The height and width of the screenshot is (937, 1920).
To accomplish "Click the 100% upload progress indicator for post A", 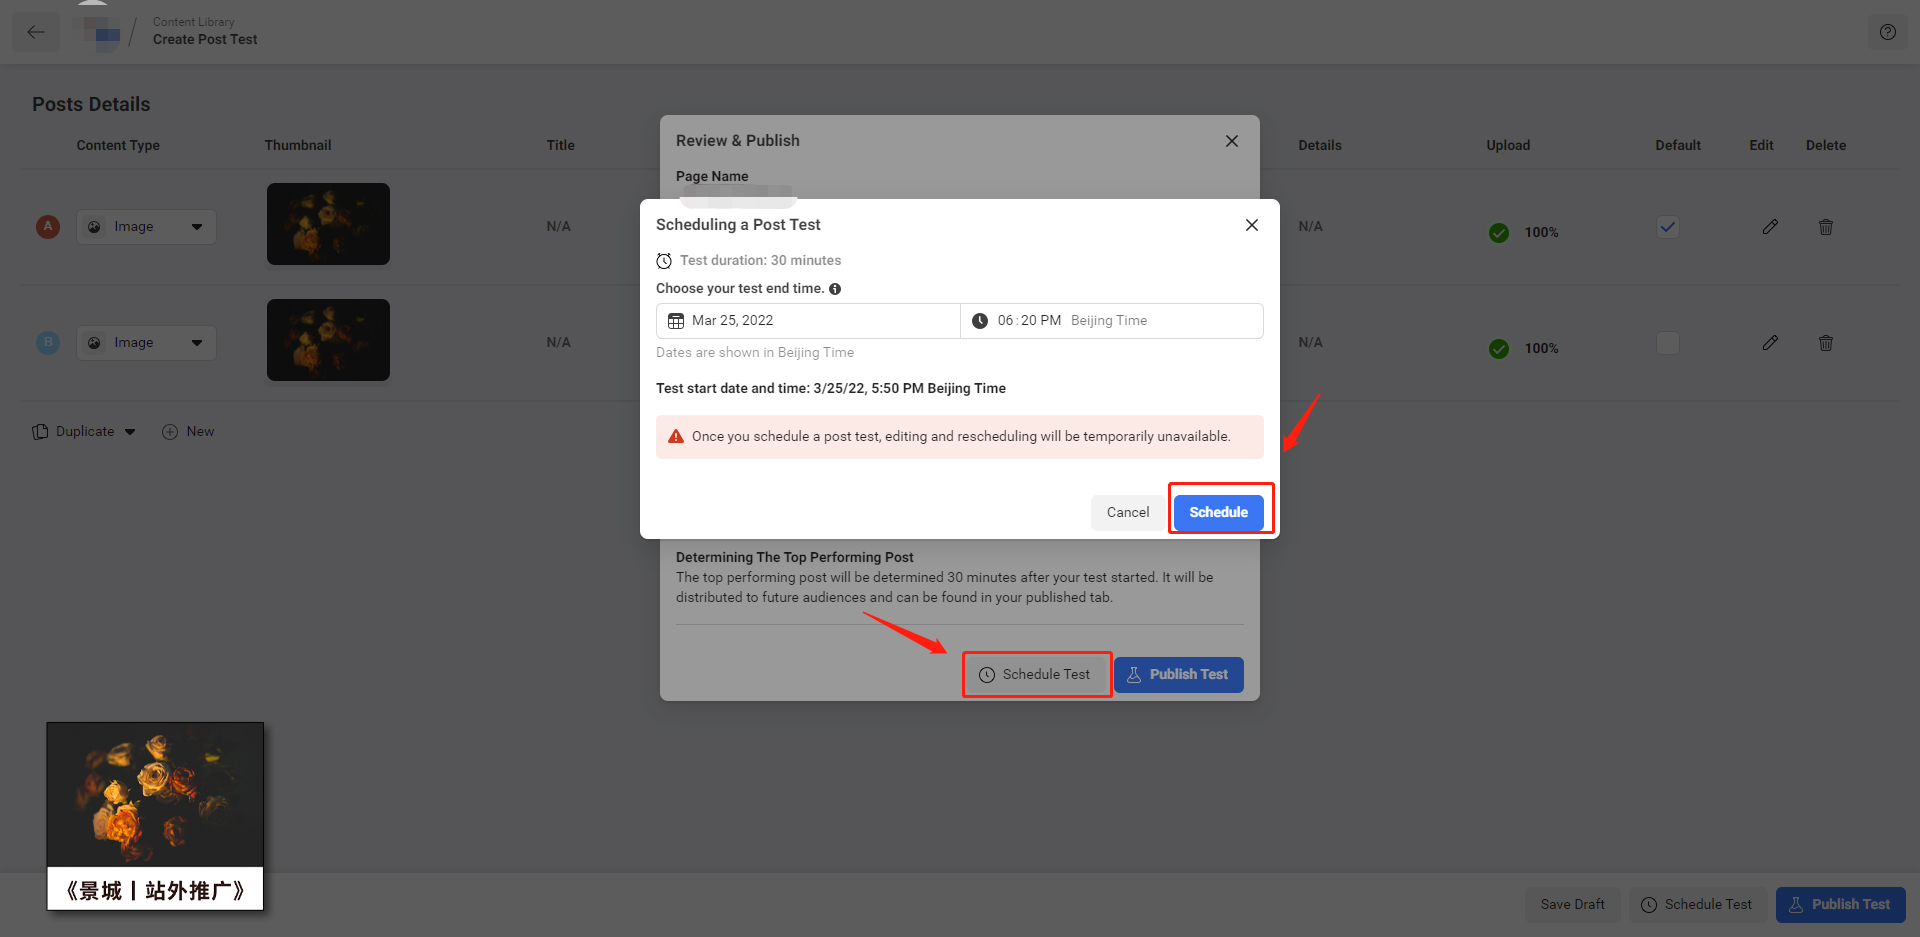I will pos(1523,232).
